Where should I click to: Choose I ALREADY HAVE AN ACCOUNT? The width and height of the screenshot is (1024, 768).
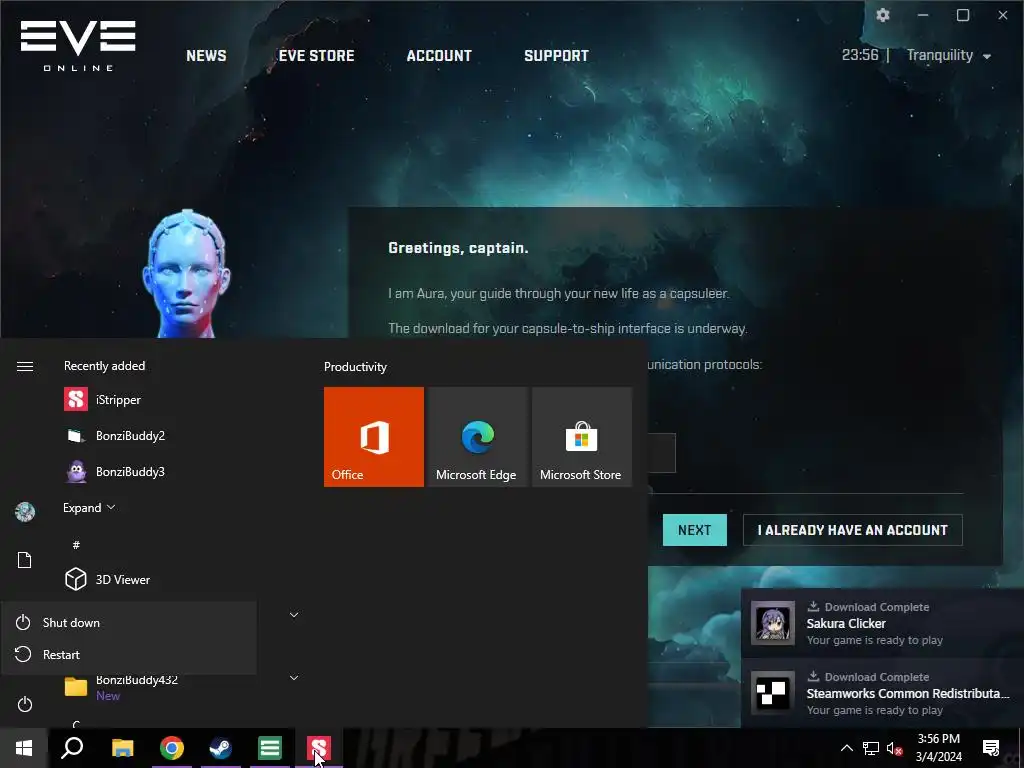click(x=852, y=530)
